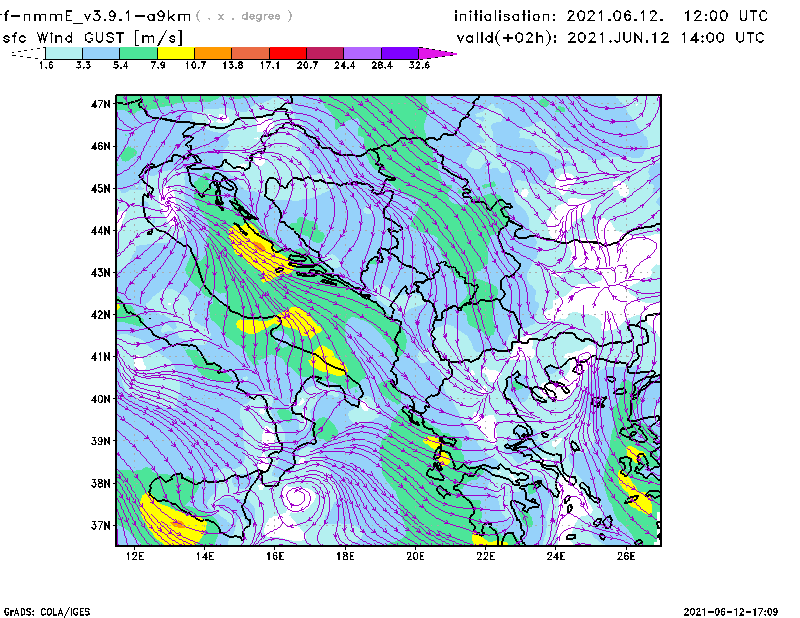800x618 pixels.
Task: Click the "16E" longitude label
Action: click(275, 556)
